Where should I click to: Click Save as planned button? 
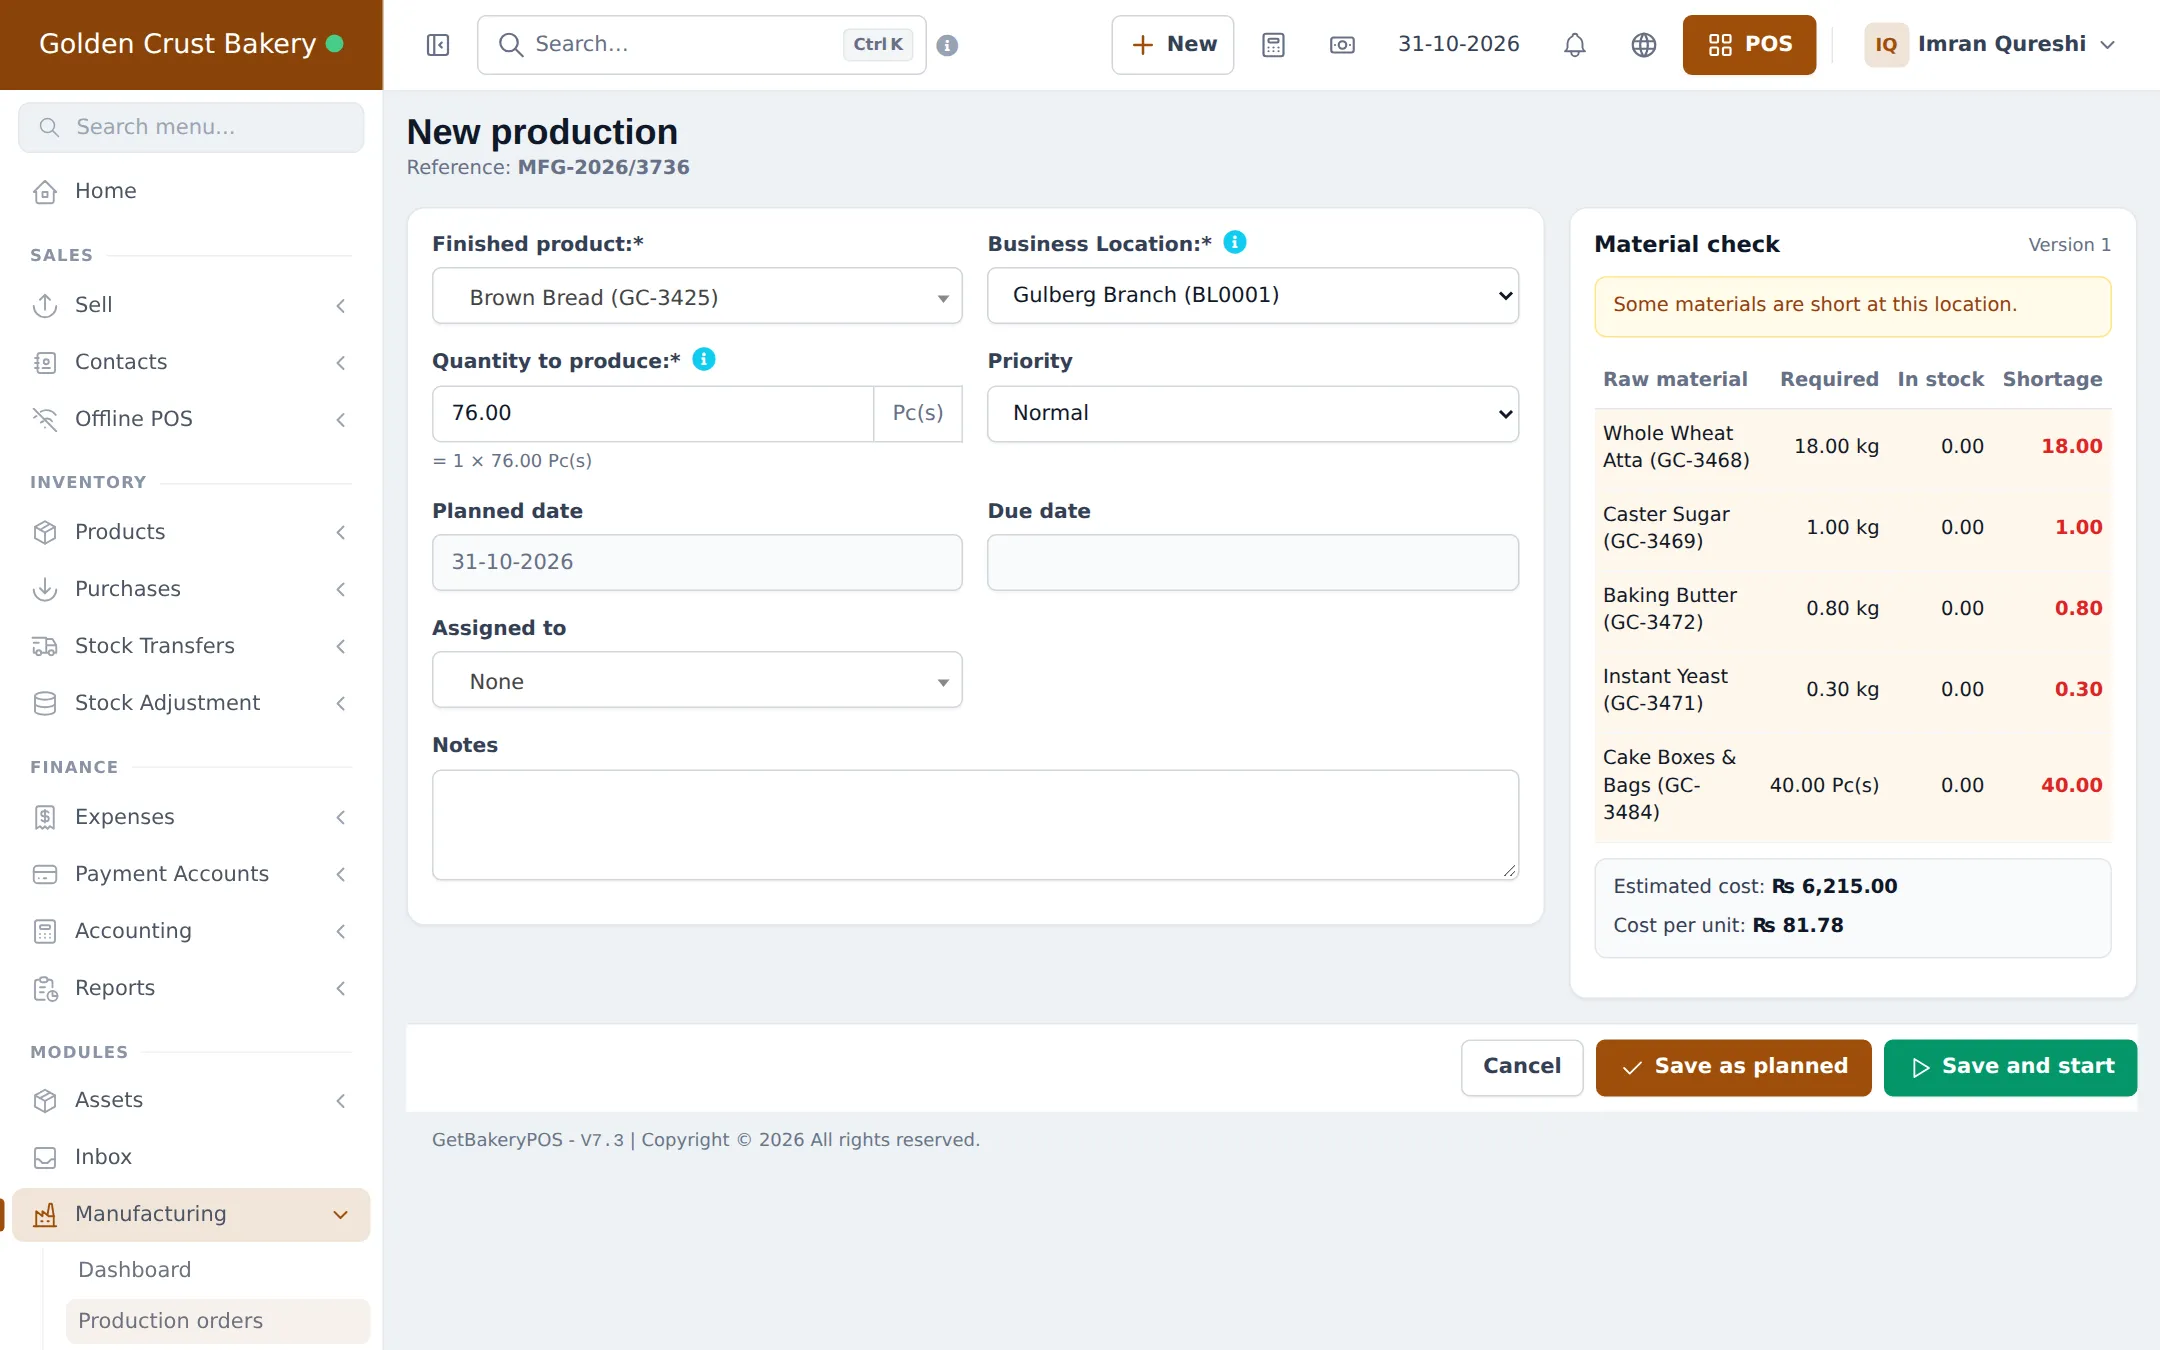[1734, 1067]
